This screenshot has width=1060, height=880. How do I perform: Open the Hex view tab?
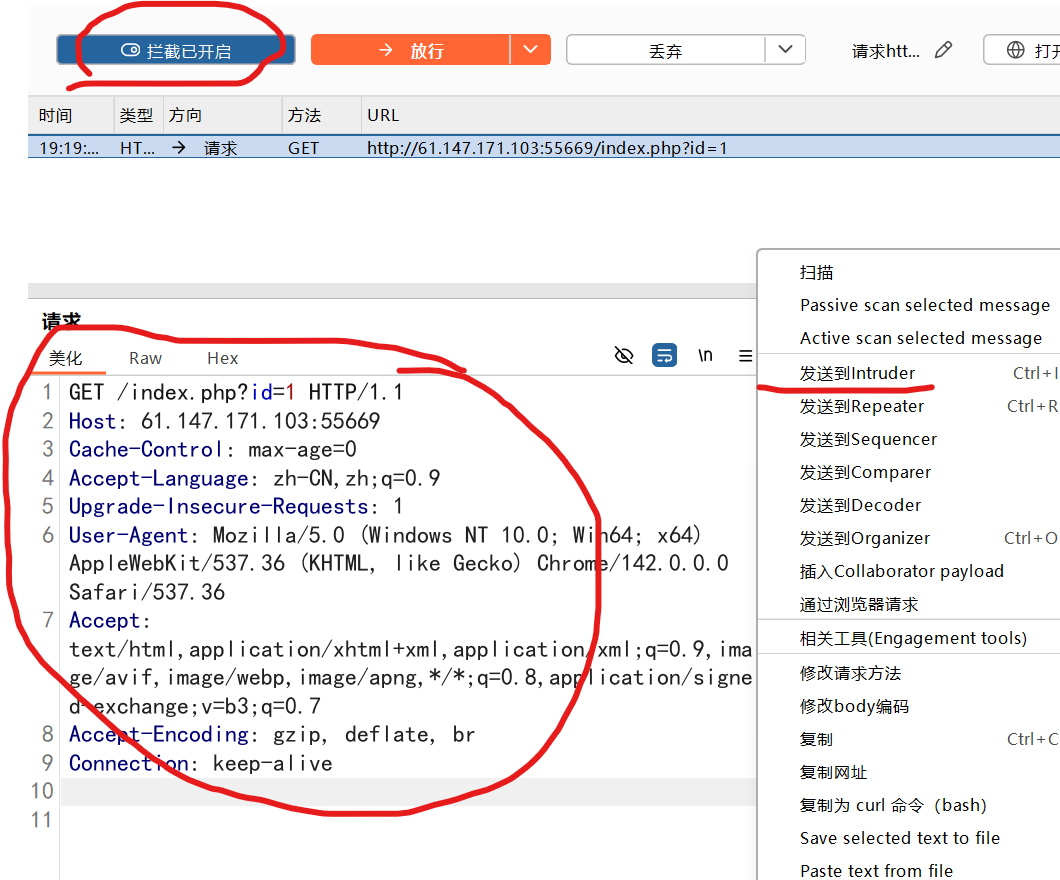coord(222,357)
